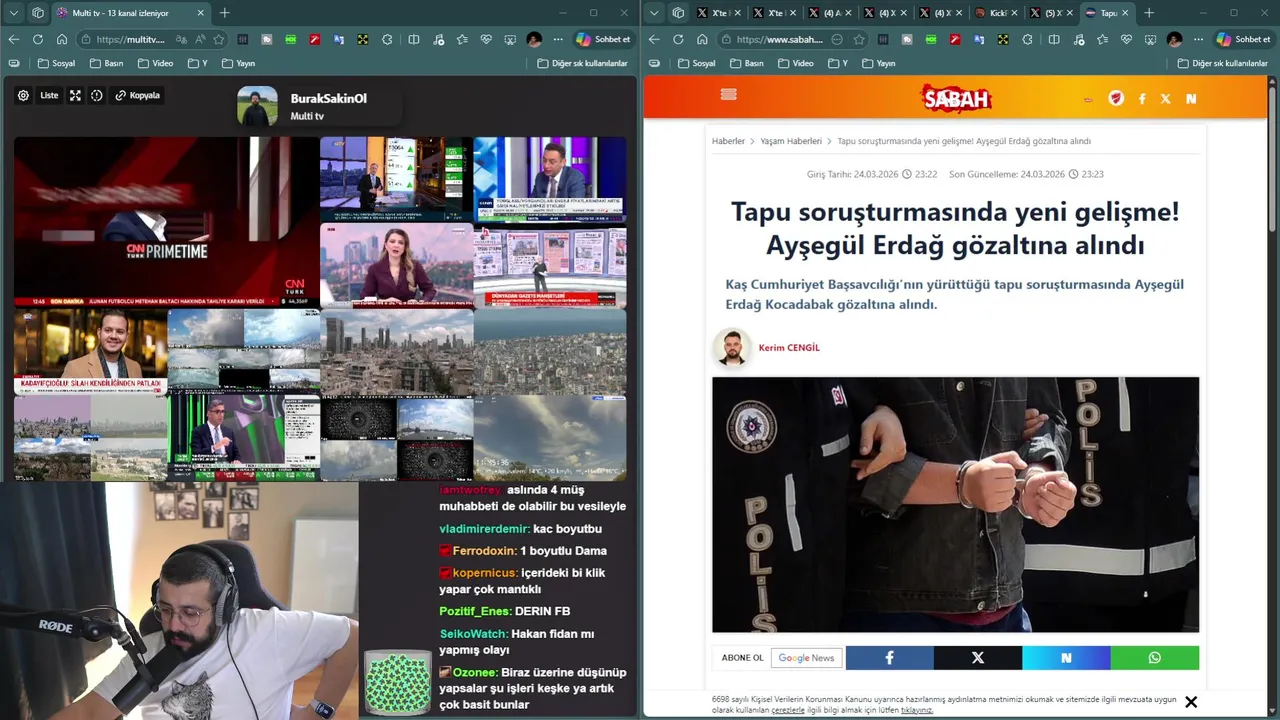The height and width of the screenshot is (720, 1280).
Task: Click the fullscreen expand icon in Multi tv
Action: [x=75, y=96]
